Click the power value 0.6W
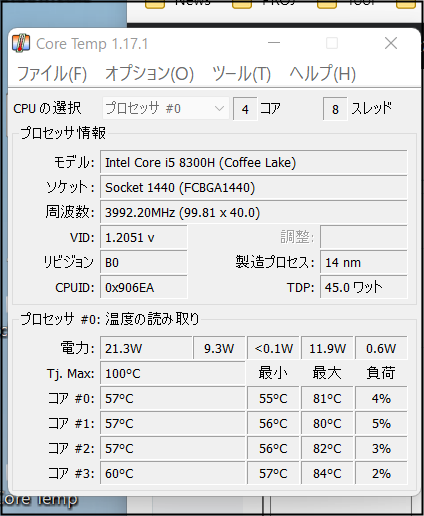This screenshot has width=424, height=516. (x=381, y=348)
